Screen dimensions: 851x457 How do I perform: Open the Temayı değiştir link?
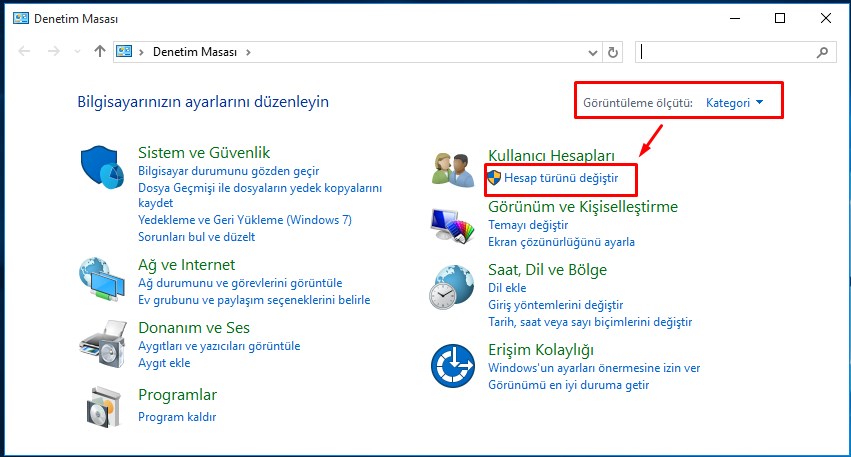coord(521,226)
